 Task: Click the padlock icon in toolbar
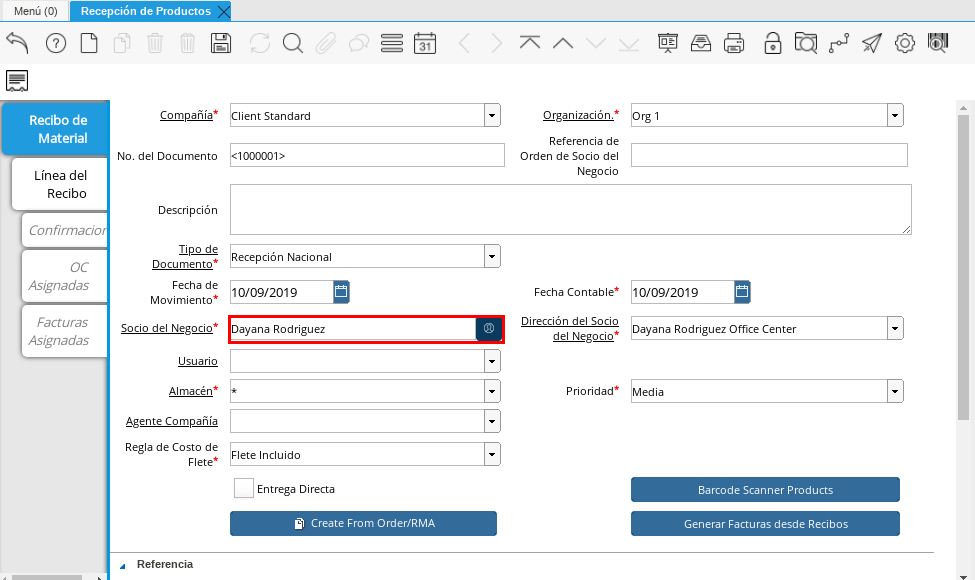pos(772,43)
